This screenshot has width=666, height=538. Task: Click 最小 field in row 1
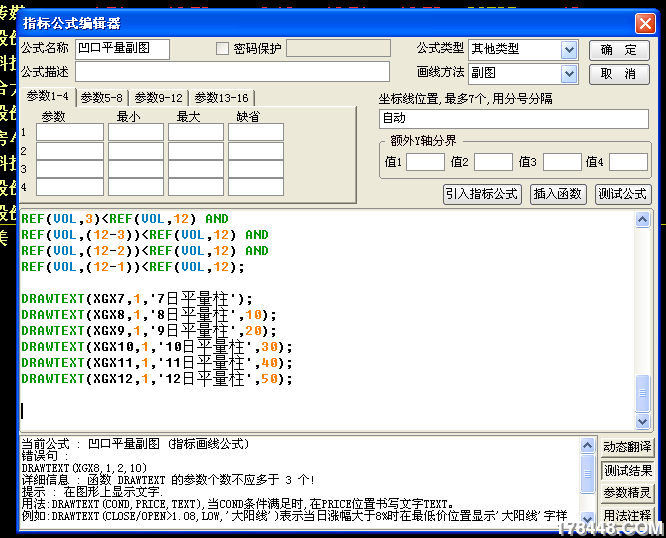coord(135,132)
